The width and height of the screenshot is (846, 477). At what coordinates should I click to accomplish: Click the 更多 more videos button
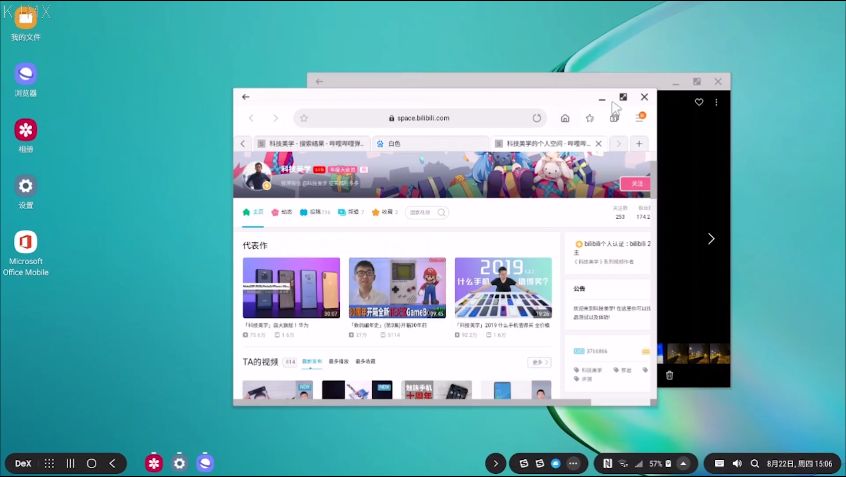pyautogui.click(x=539, y=362)
